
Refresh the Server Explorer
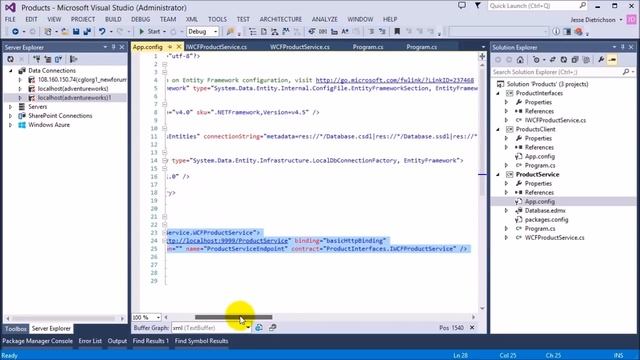pos(10,60)
